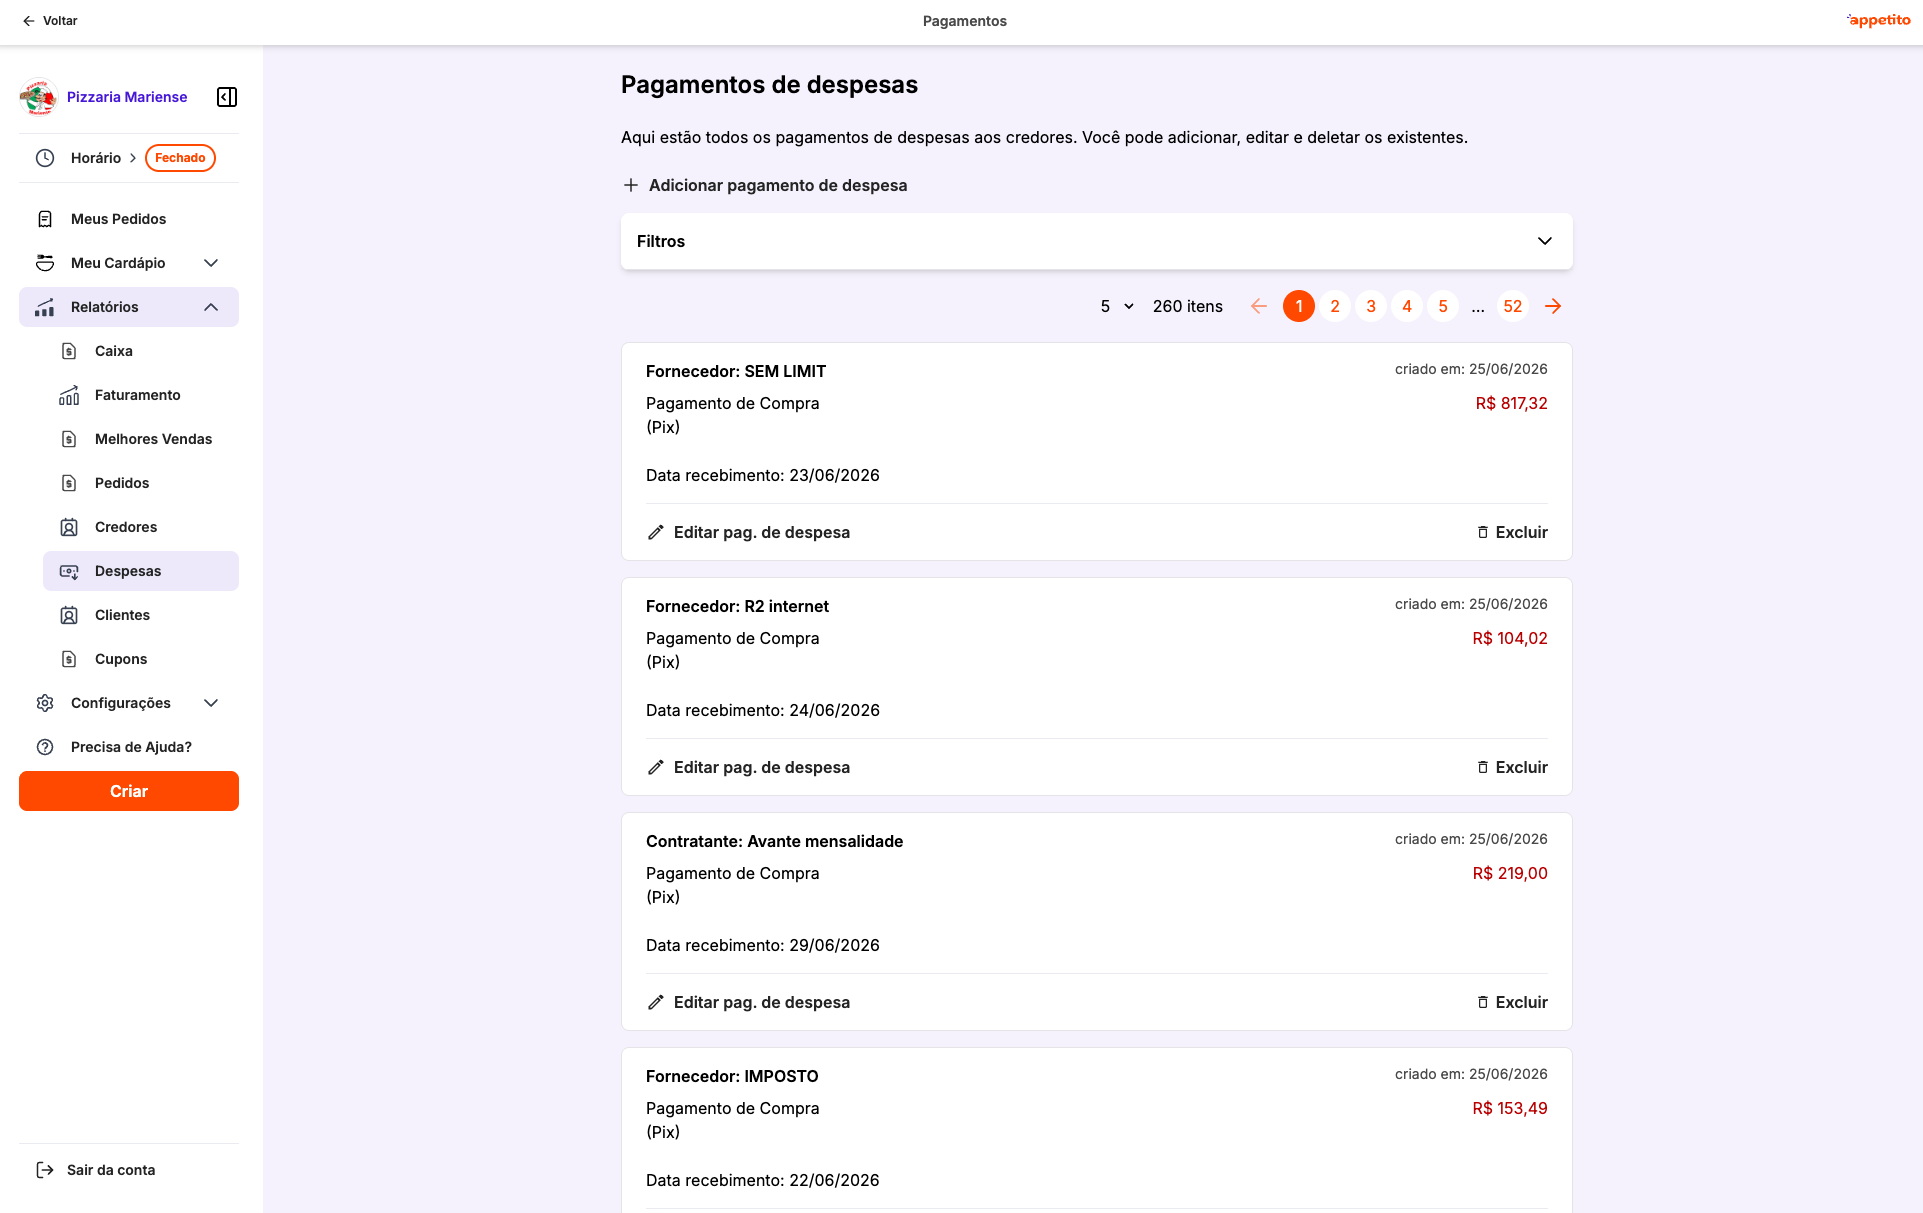Click the Horário clock icon
This screenshot has width=1923, height=1213.
(45, 158)
